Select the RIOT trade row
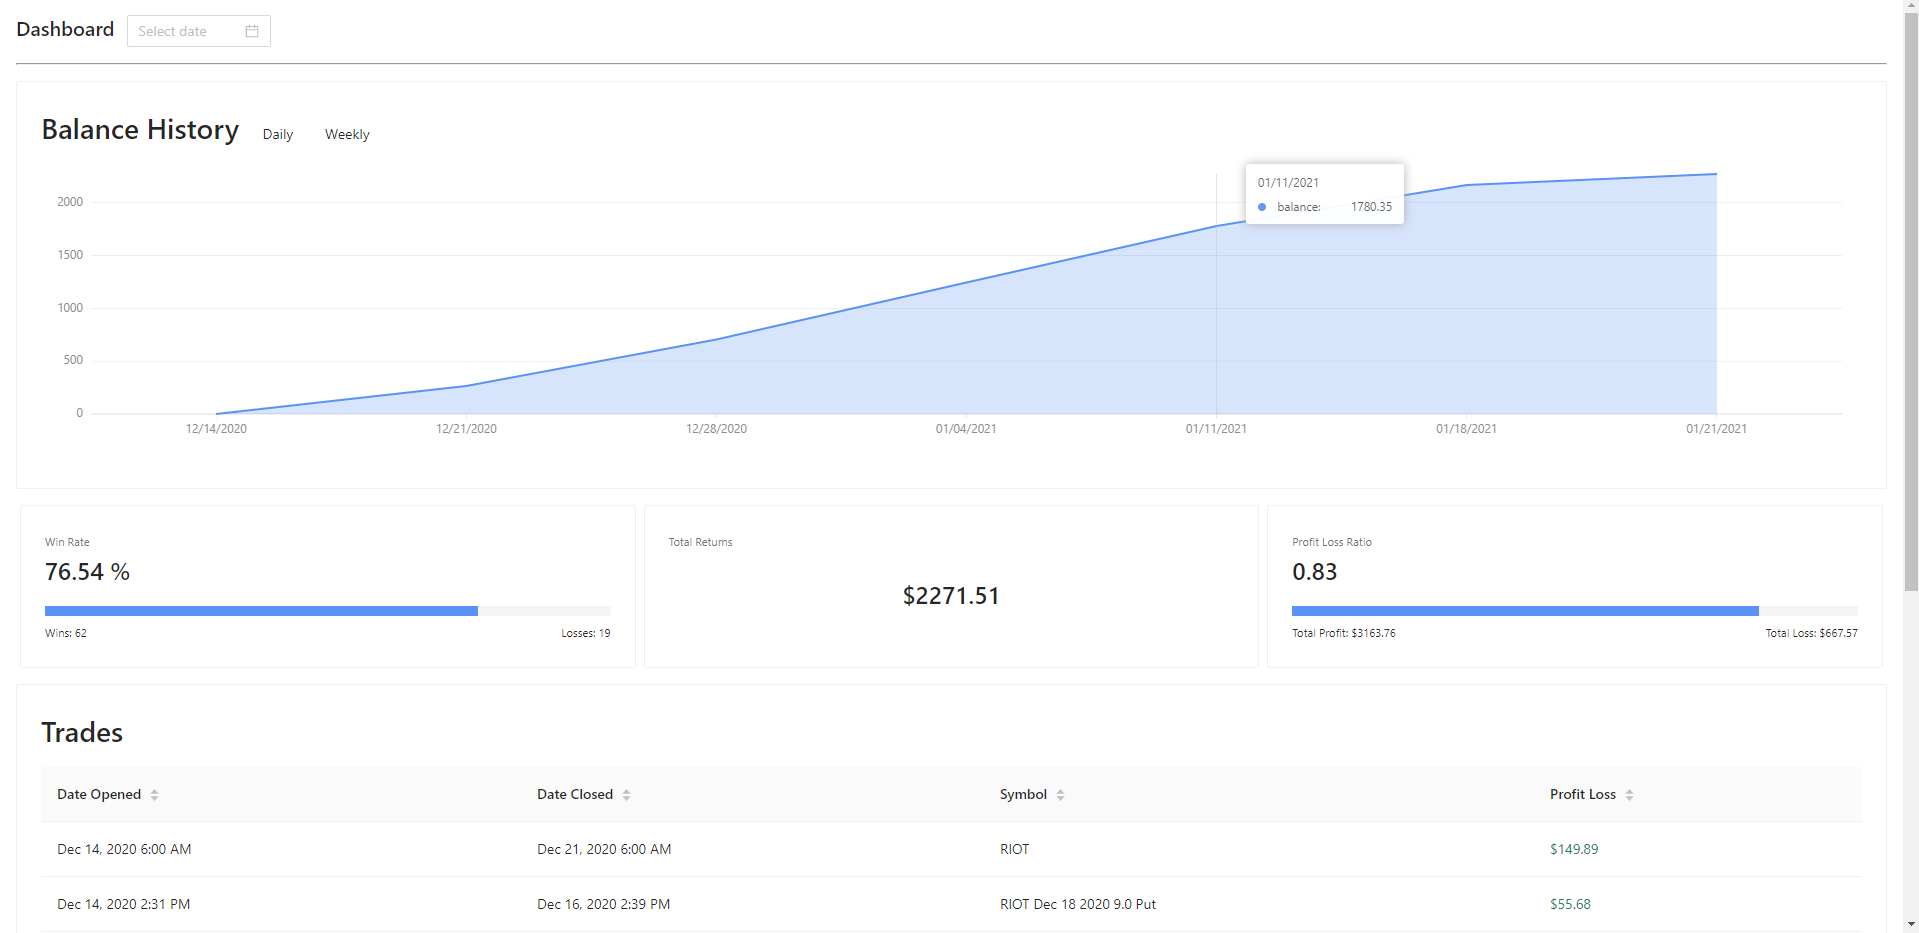 (x=950, y=849)
